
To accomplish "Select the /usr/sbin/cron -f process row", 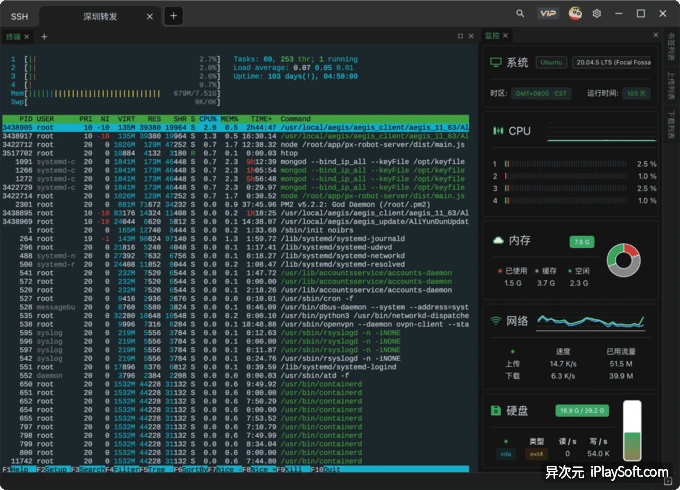I will pos(235,298).
